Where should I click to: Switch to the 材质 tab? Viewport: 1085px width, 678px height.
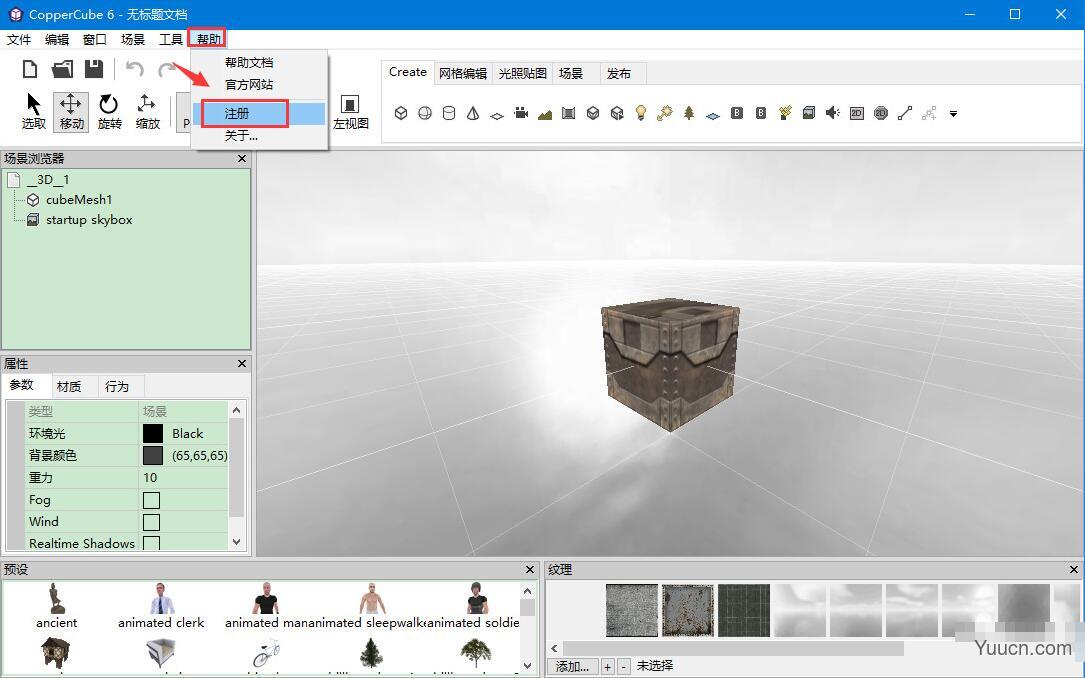[70, 385]
